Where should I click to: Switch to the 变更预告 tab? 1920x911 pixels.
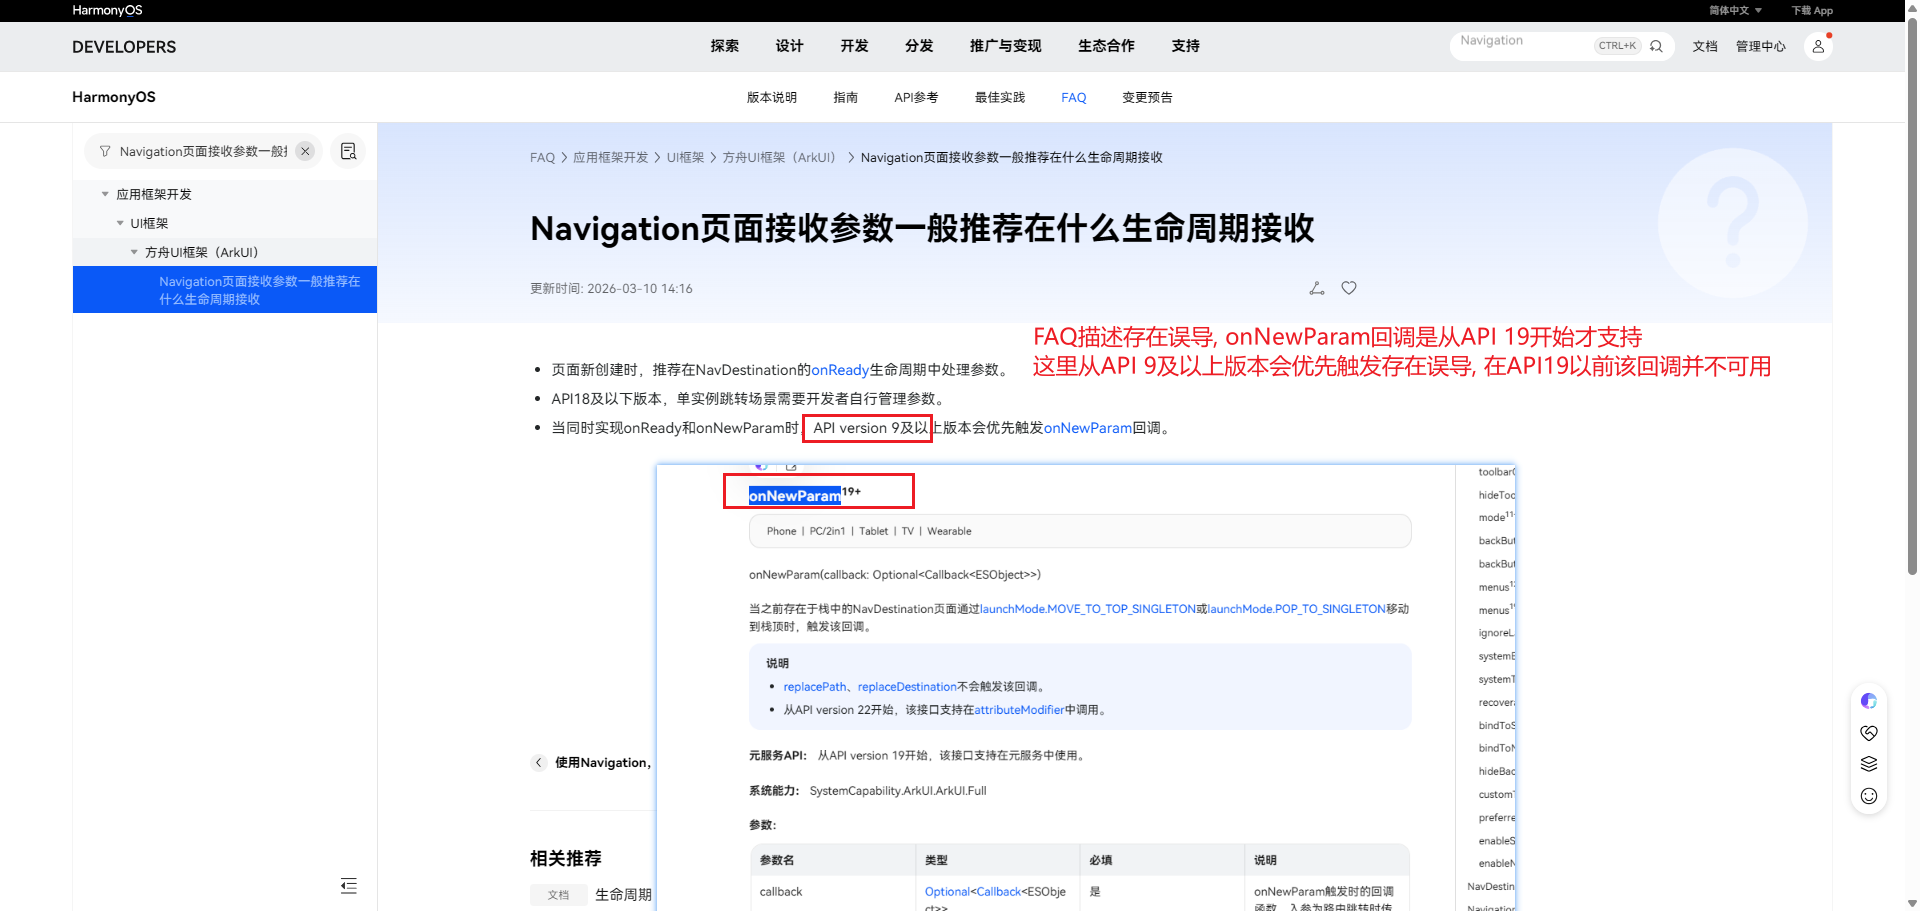[x=1147, y=97]
